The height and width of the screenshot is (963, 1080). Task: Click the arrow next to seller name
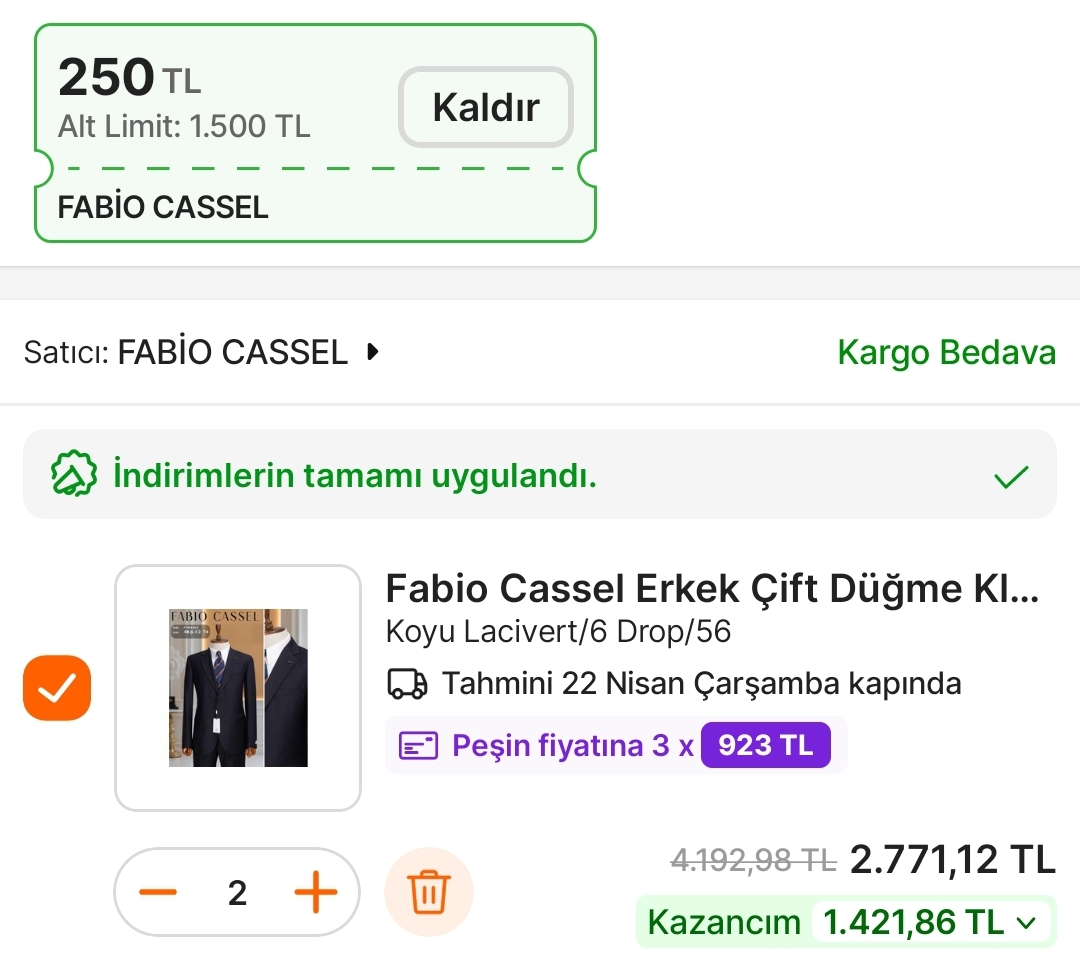pos(373,352)
